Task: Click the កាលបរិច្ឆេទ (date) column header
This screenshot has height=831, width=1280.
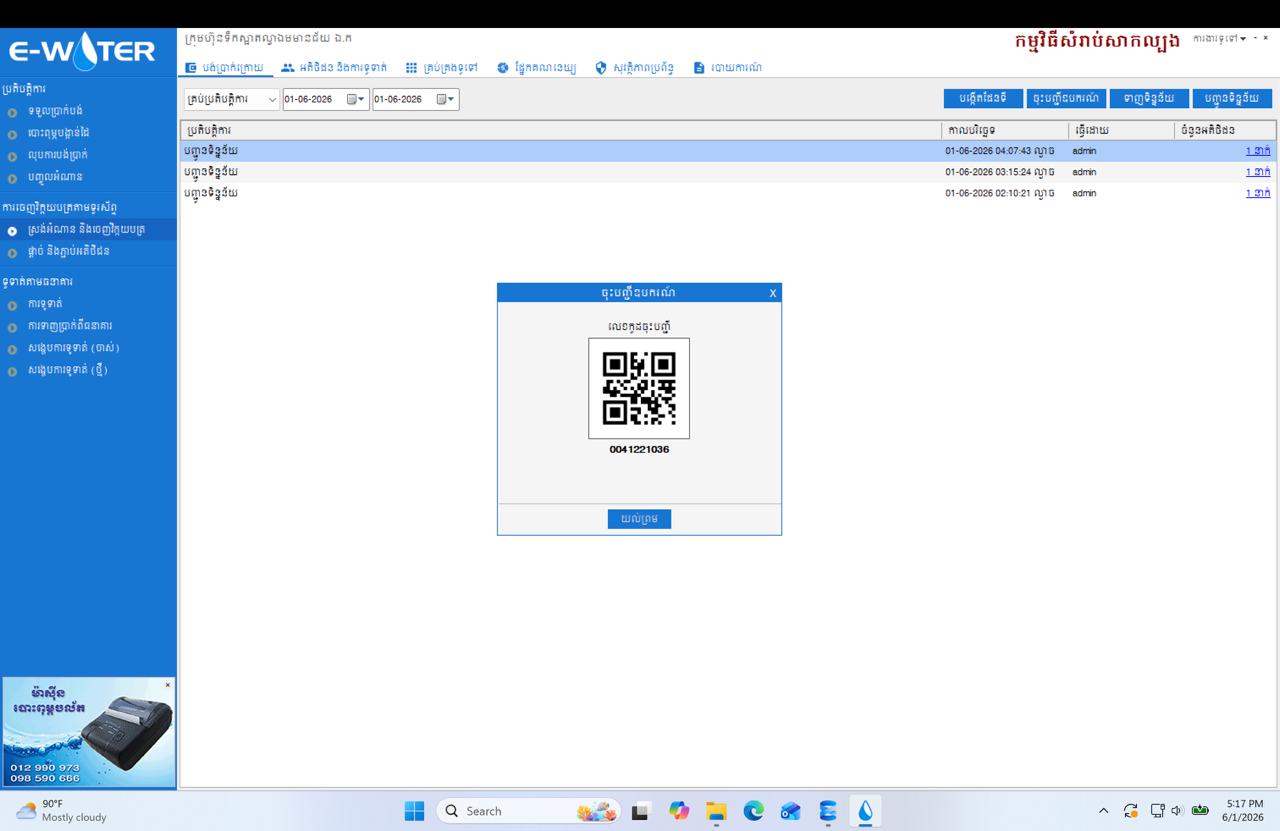Action: 1004,131
